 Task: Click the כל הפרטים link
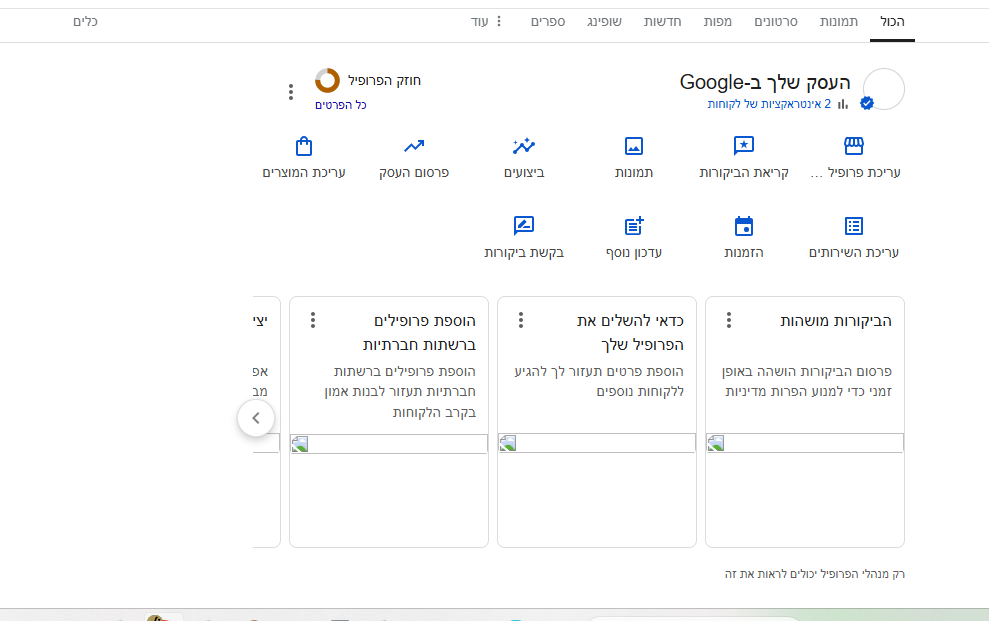(341, 105)
